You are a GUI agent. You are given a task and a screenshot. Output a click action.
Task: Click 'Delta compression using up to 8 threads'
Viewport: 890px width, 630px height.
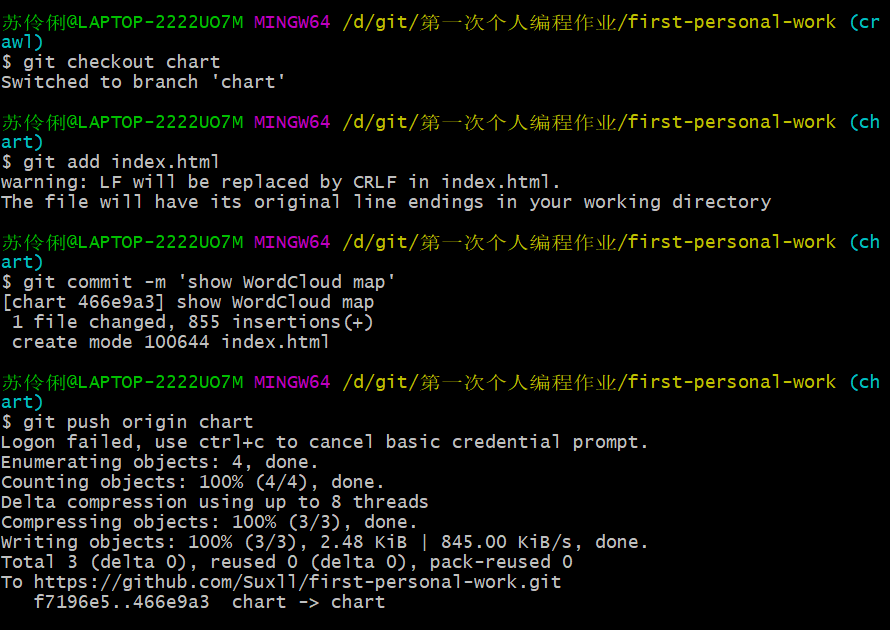(215, 502)
